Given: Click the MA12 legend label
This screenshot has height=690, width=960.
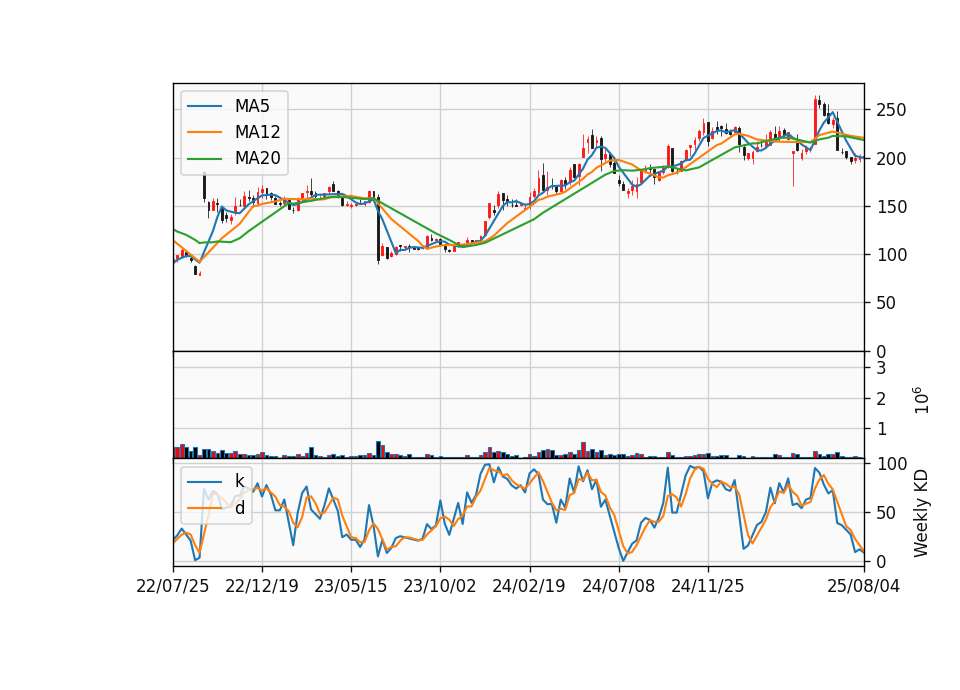Looking at the screenshot, I should tap(257, 132).
